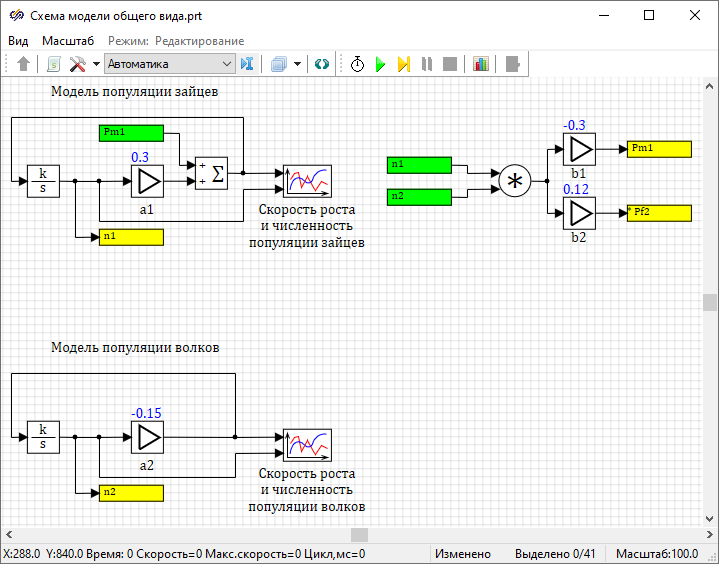Open the script page icon in toolbar

(x=53, y=64)
